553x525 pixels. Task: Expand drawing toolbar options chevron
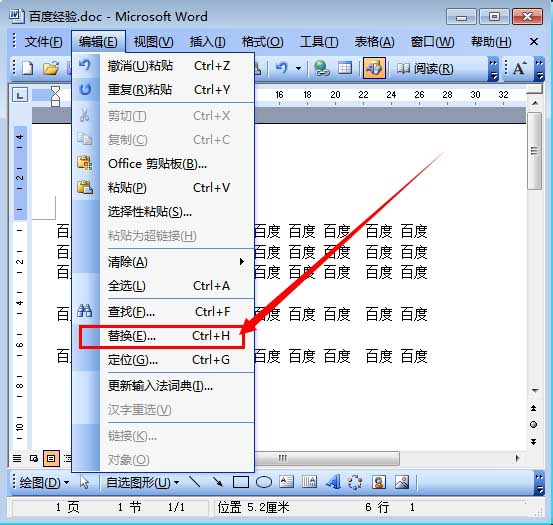pos(539,483)
